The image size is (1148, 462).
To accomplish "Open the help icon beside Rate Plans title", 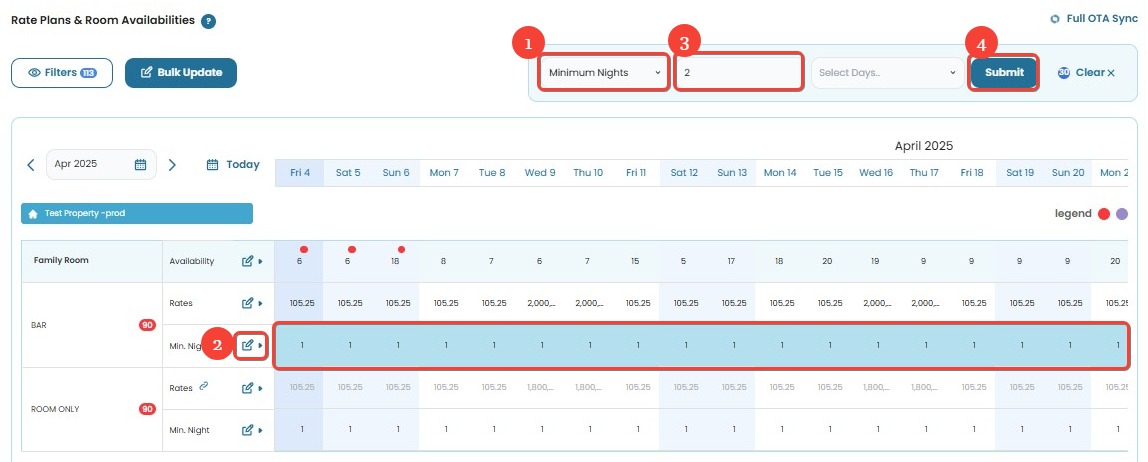I will 209,21.
